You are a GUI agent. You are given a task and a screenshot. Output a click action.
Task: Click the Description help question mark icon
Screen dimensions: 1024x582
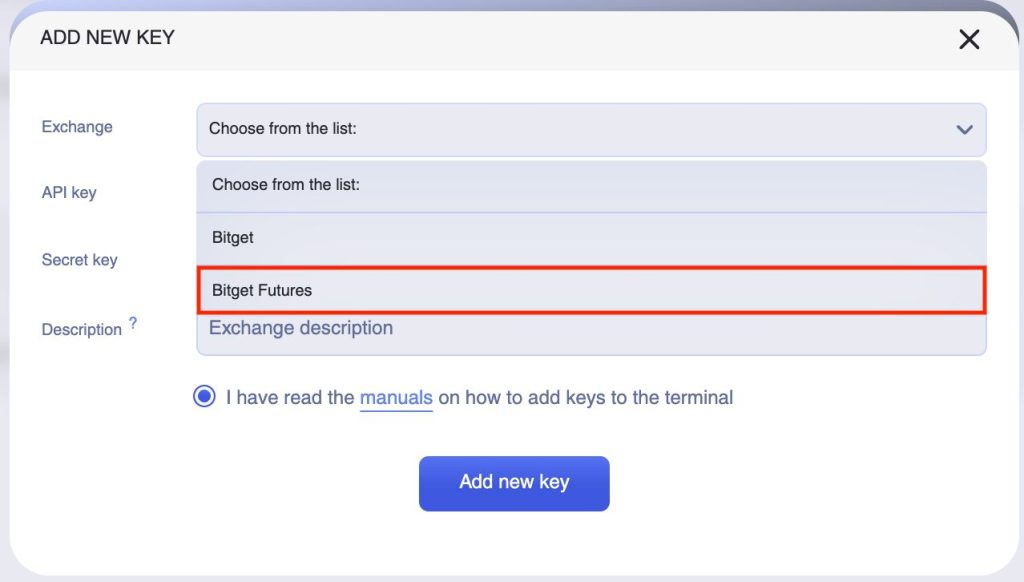pos(133,324)
